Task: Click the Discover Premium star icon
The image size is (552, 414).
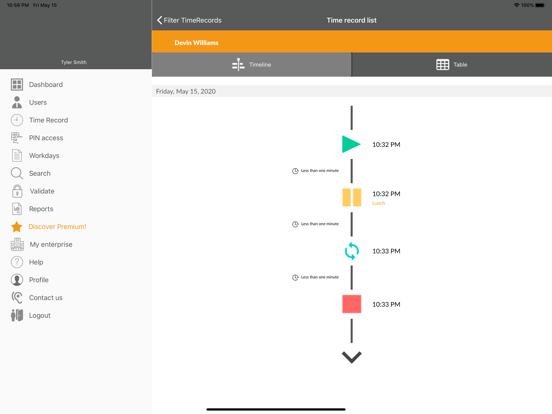Action: click(x=17, y=227)
